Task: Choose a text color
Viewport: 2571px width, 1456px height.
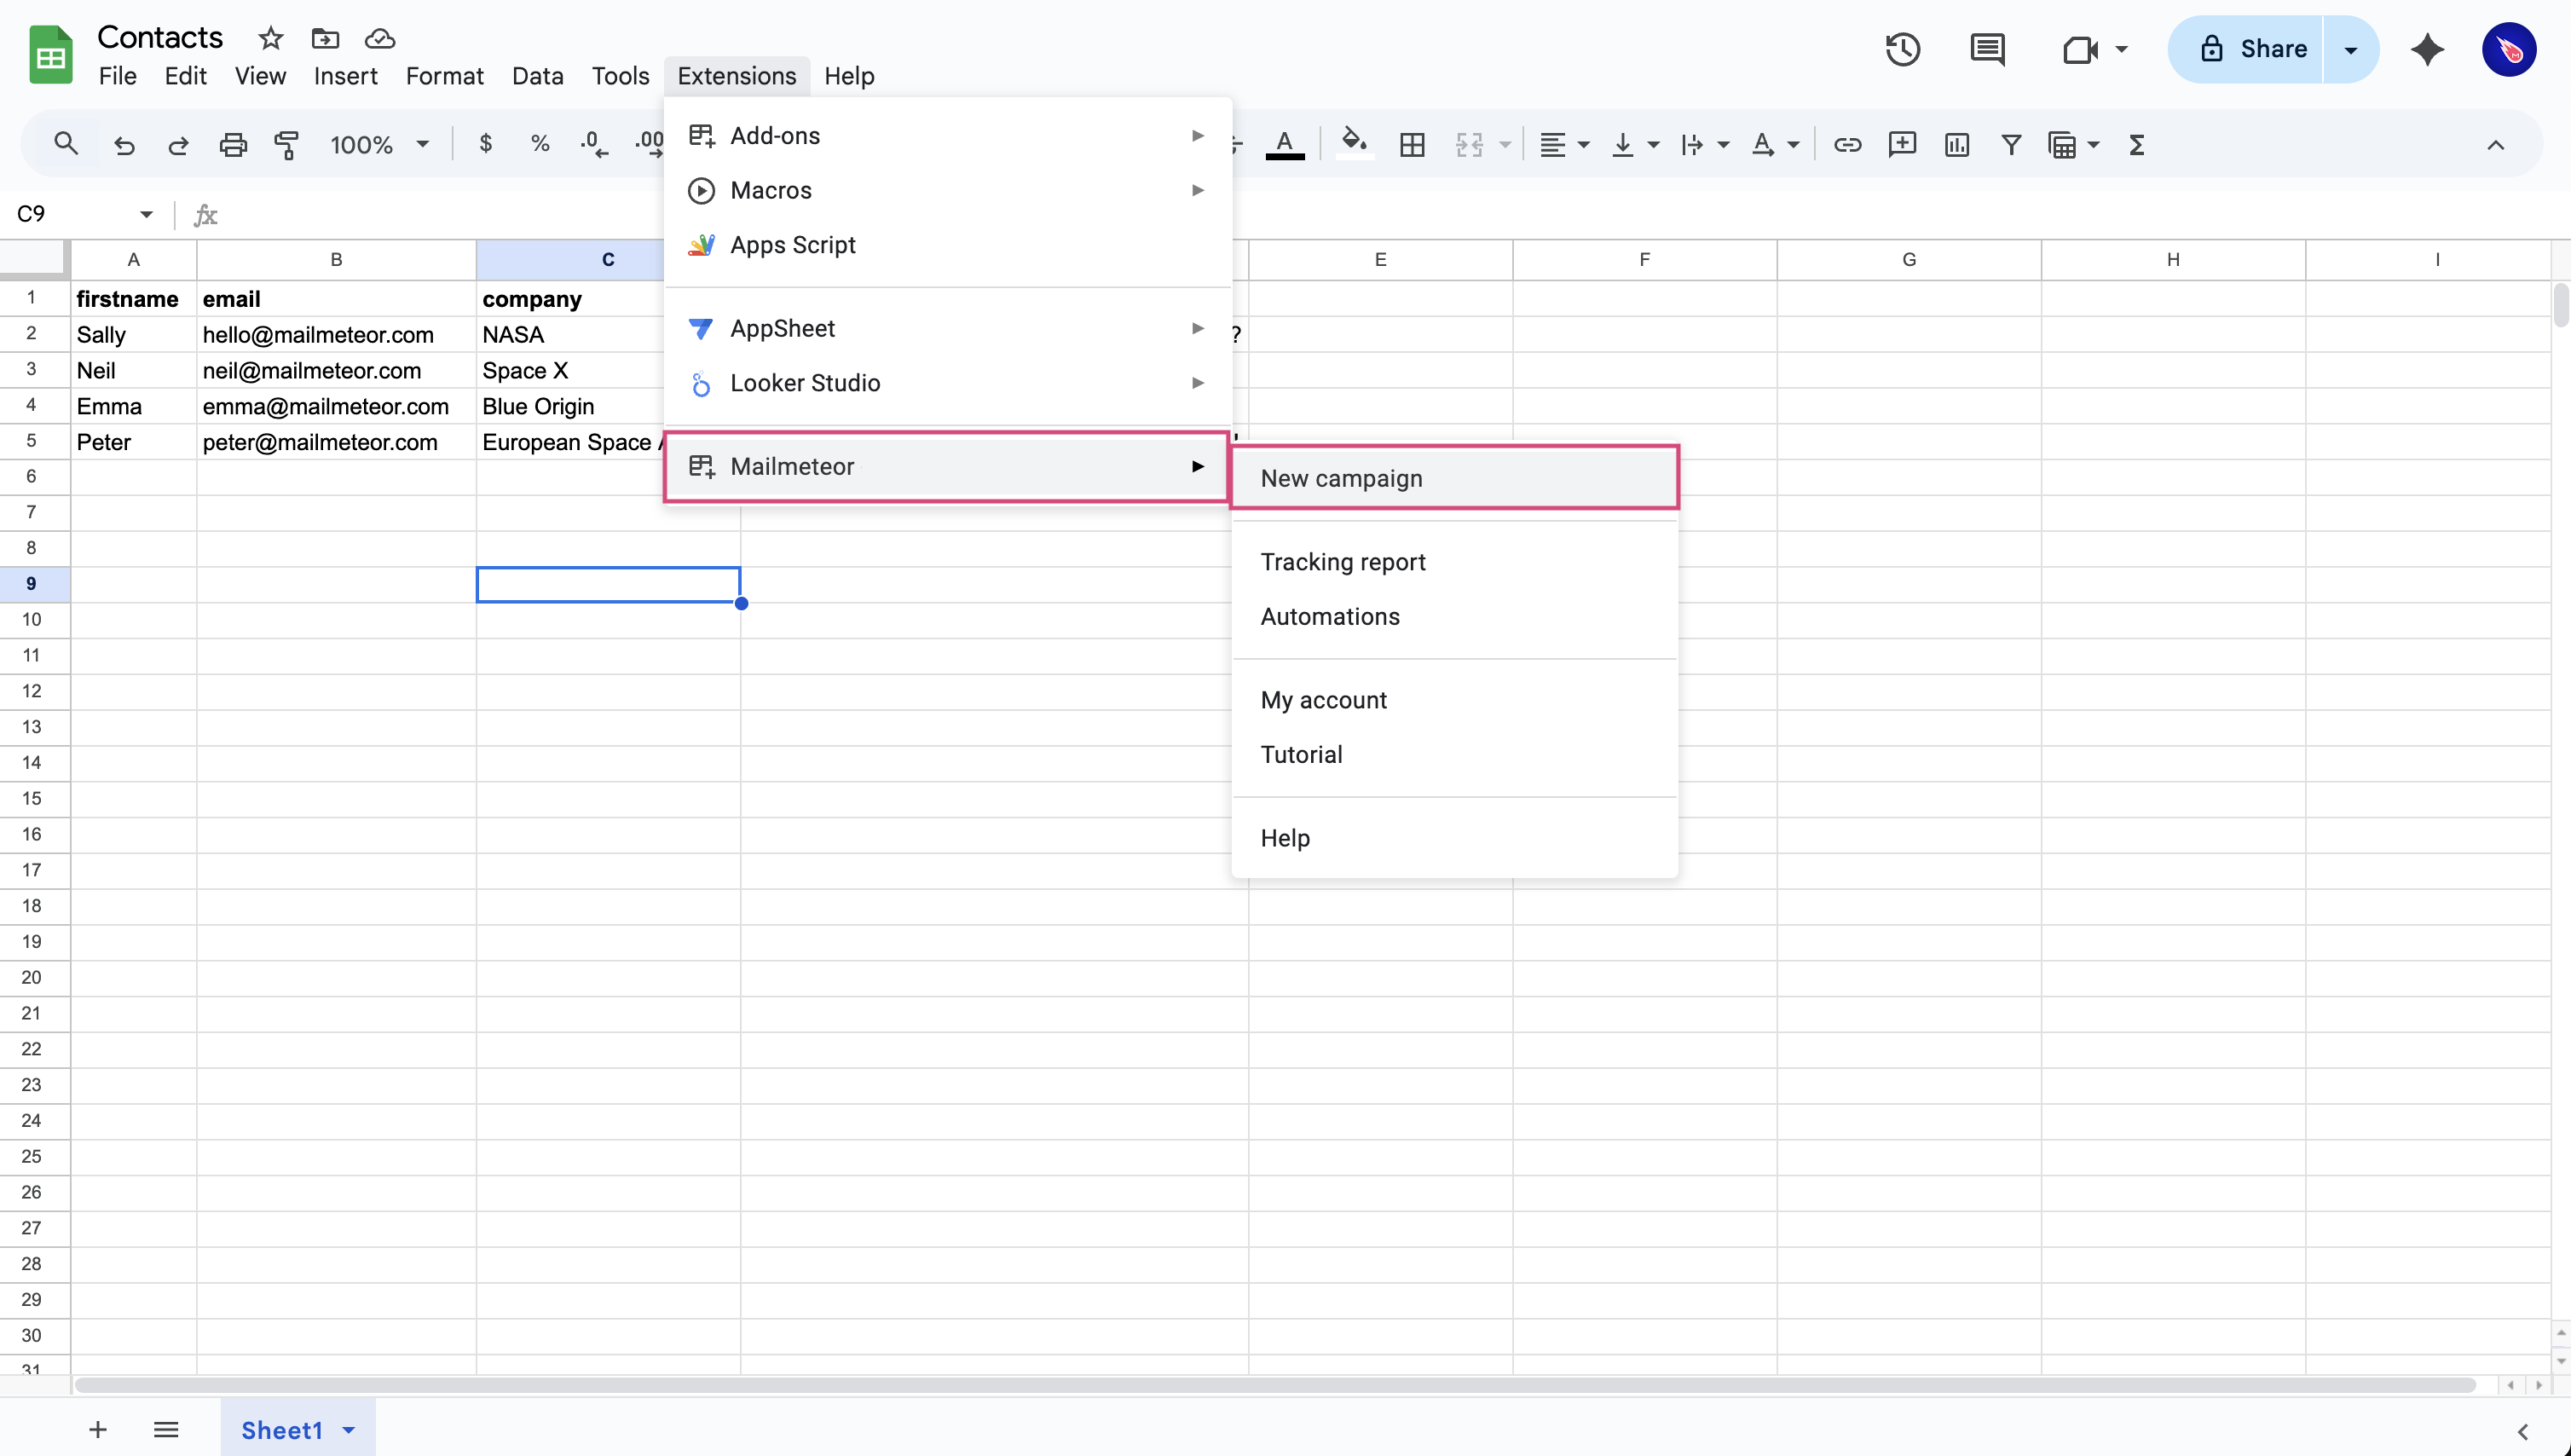Action: [1286, 144]
